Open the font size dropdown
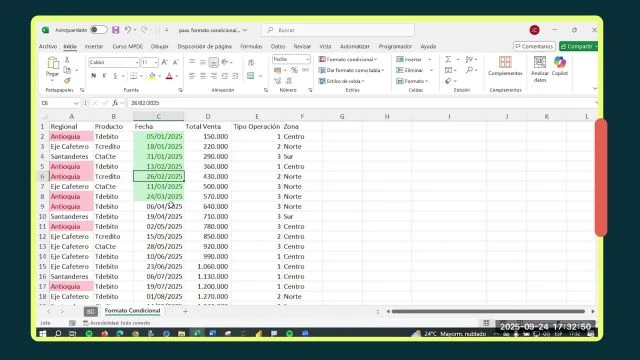The image size is (640, 360). pos(156,62)
